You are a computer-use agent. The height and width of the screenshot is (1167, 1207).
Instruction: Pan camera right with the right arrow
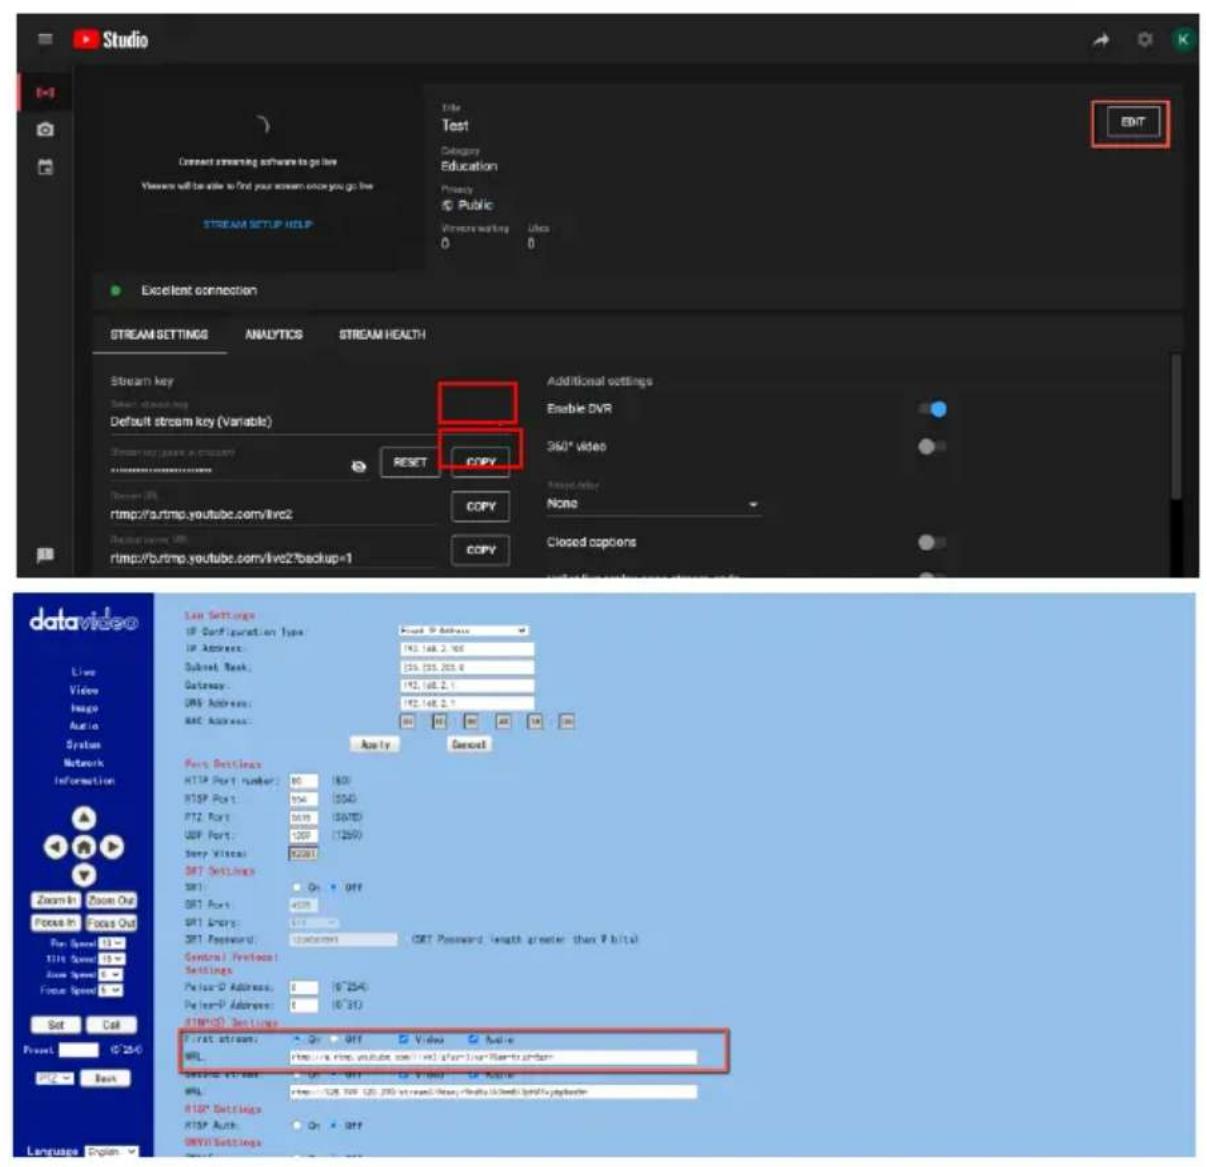pyautogui.click(x=112, y=847)
